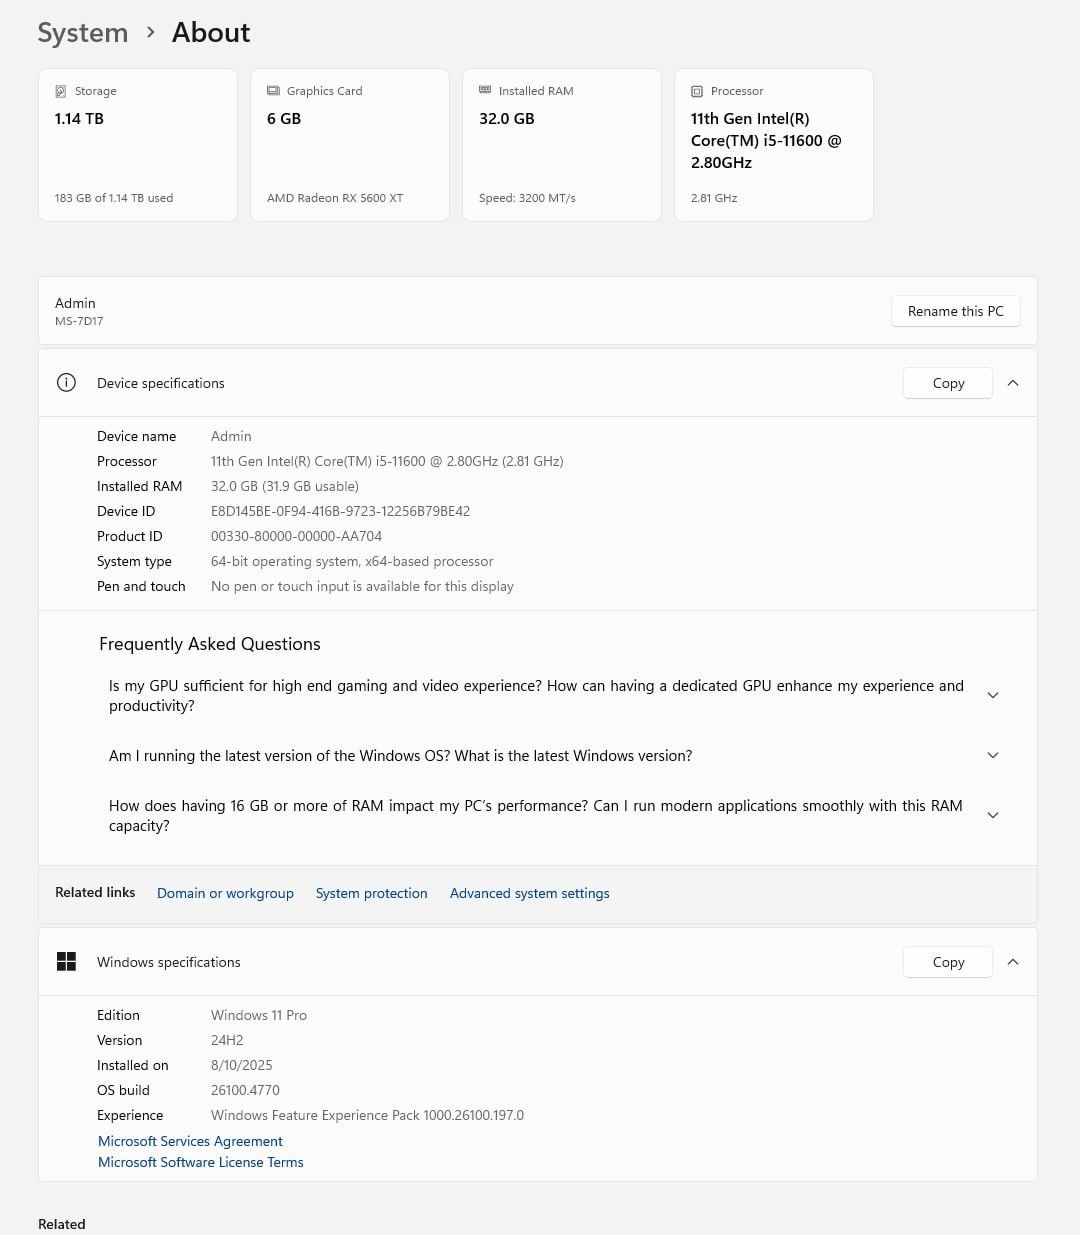1080x1235 pixels.
Task: Click the Graphics Card icon
Action: coord(273,91)
